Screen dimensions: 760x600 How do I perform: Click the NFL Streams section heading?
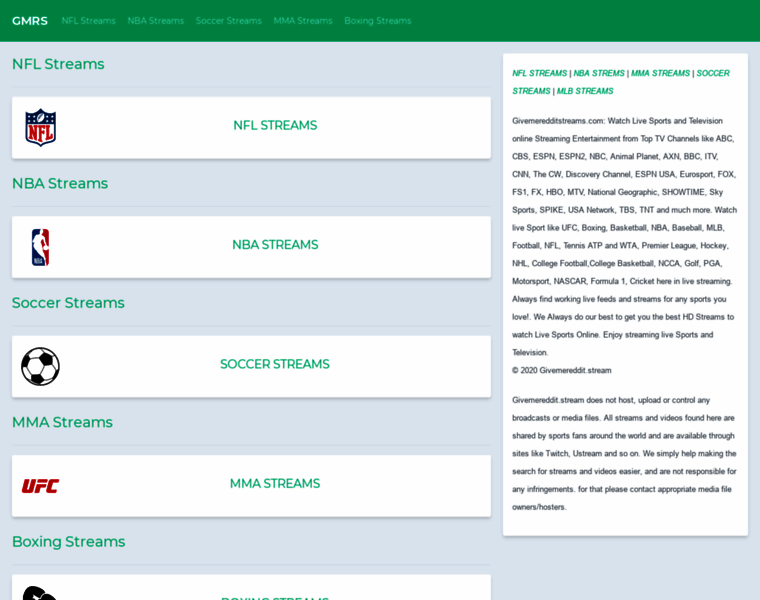tap(58, 64)
